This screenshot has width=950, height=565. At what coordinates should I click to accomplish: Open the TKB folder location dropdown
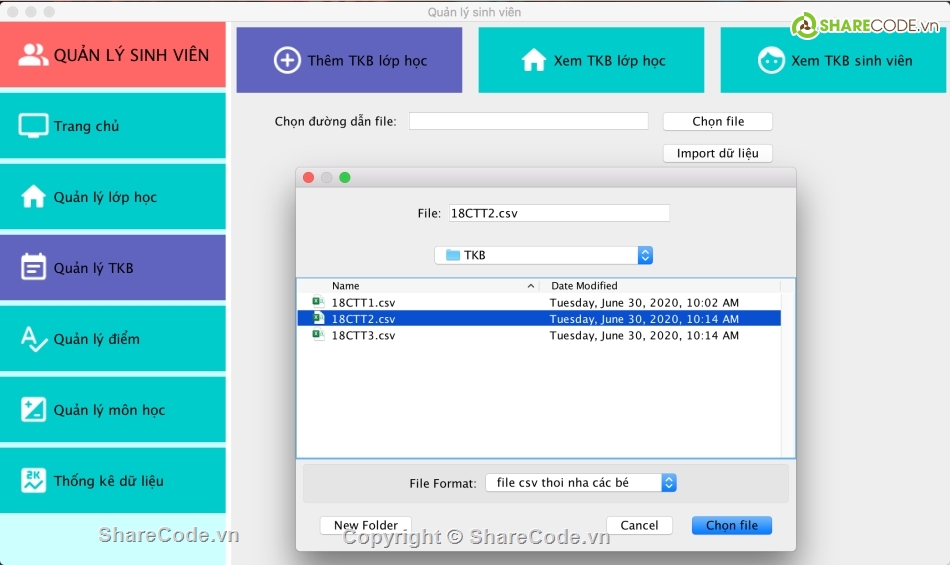[x=544, y=255]
